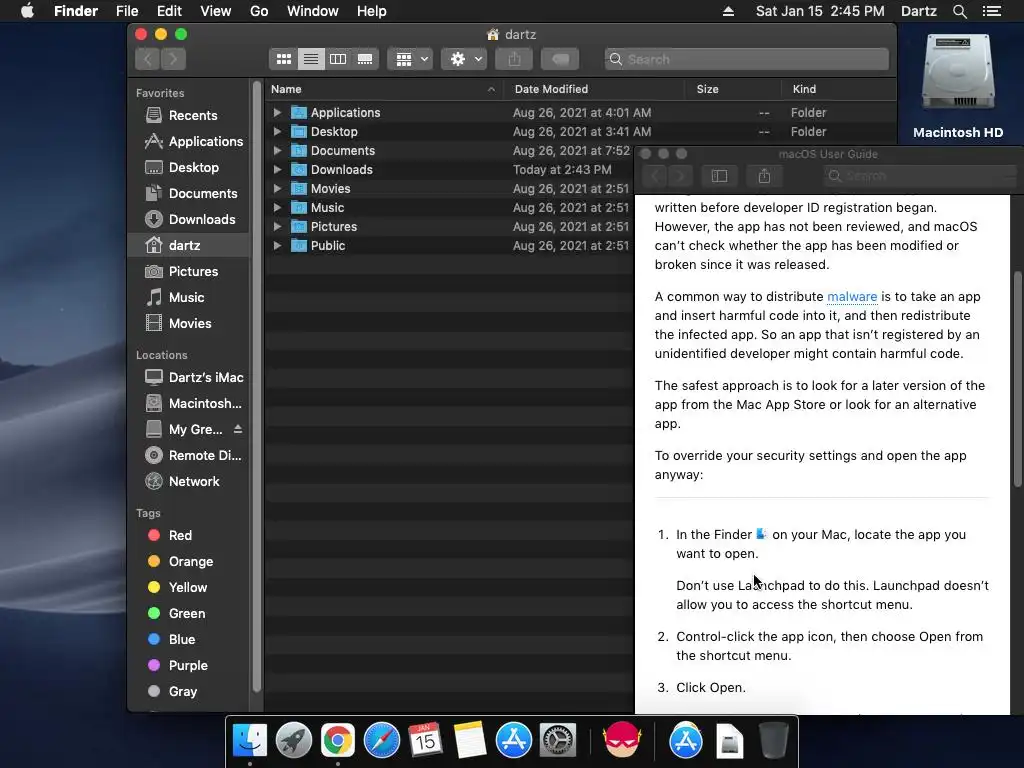The height and width of the screenshot is (768, 1024).
Task: Go back in Finder window
Action: point(148,59)
